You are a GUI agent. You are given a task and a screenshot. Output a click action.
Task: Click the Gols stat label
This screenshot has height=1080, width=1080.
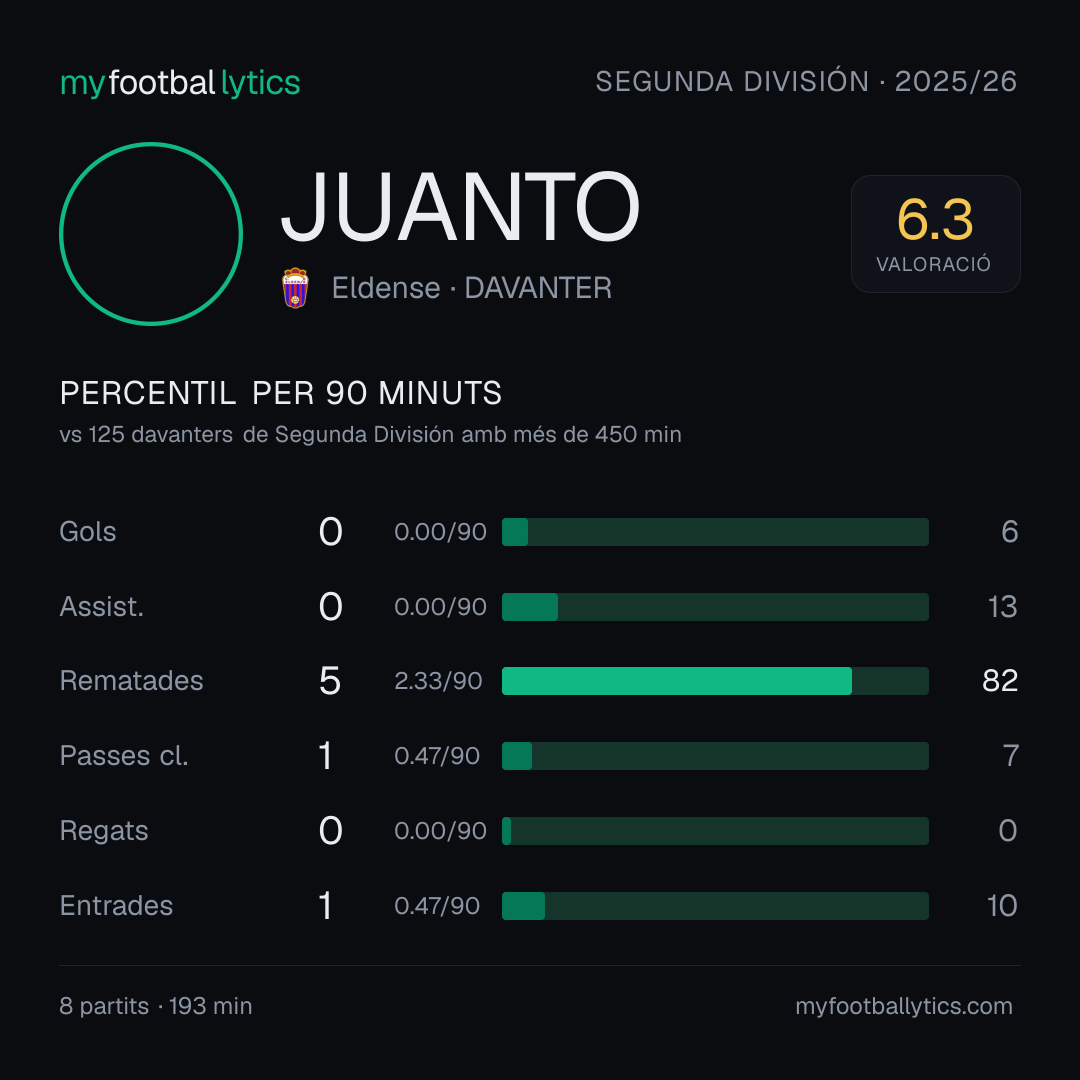coord(87,532)
